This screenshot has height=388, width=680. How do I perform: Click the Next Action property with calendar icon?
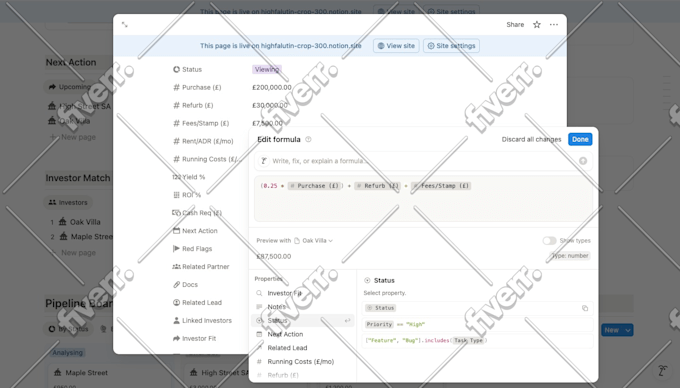tap(195, 231)
